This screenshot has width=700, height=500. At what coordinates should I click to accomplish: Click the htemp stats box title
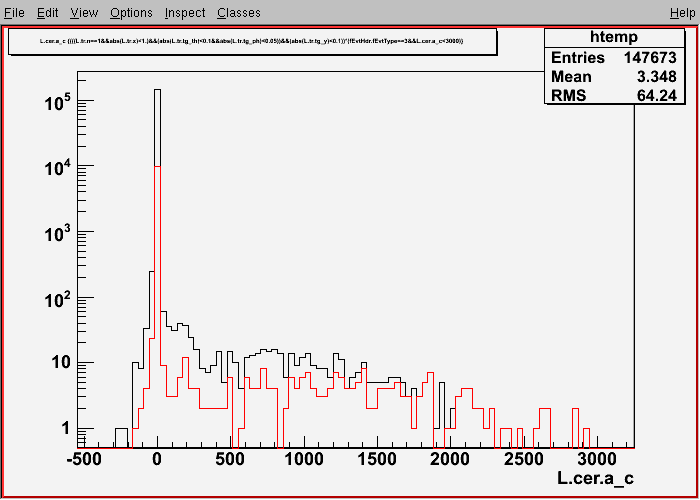click(x=614, y=38)
